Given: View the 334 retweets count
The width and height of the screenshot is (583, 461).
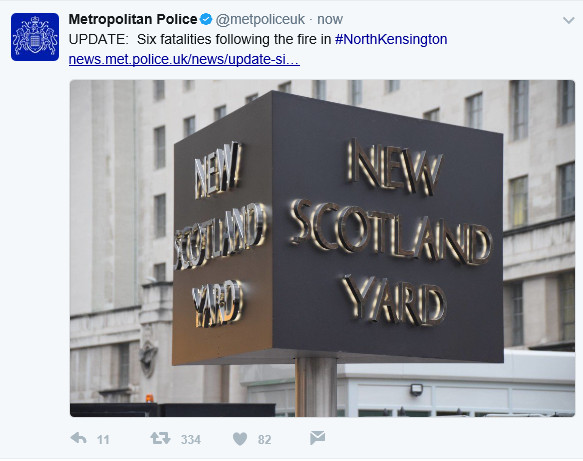Looking at the screenshot, I should coord(191,440).
